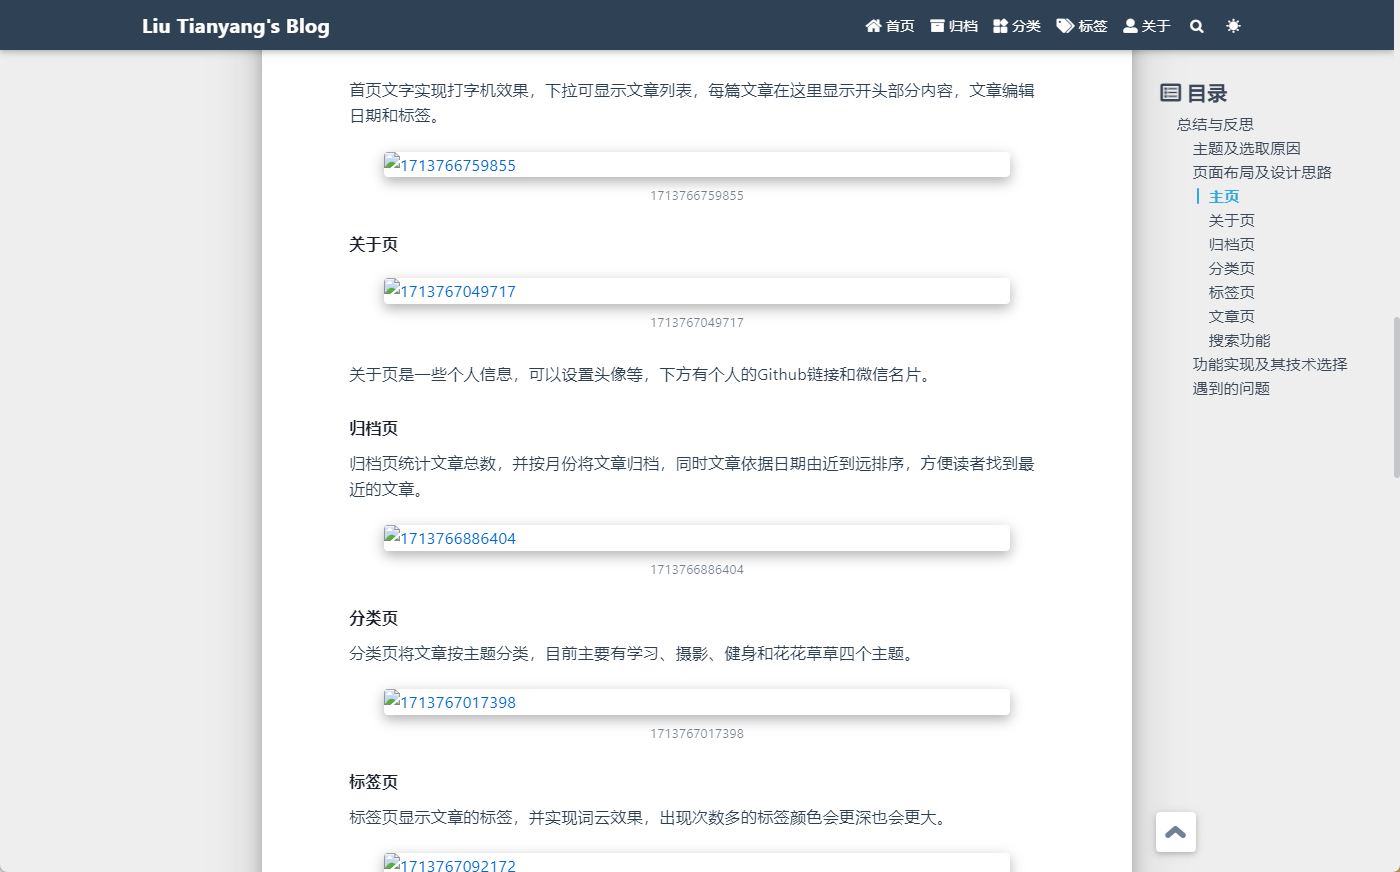Click the scroll-to-top arrow button
Screen dimensions: 1400x872
tap(1176, 832)
